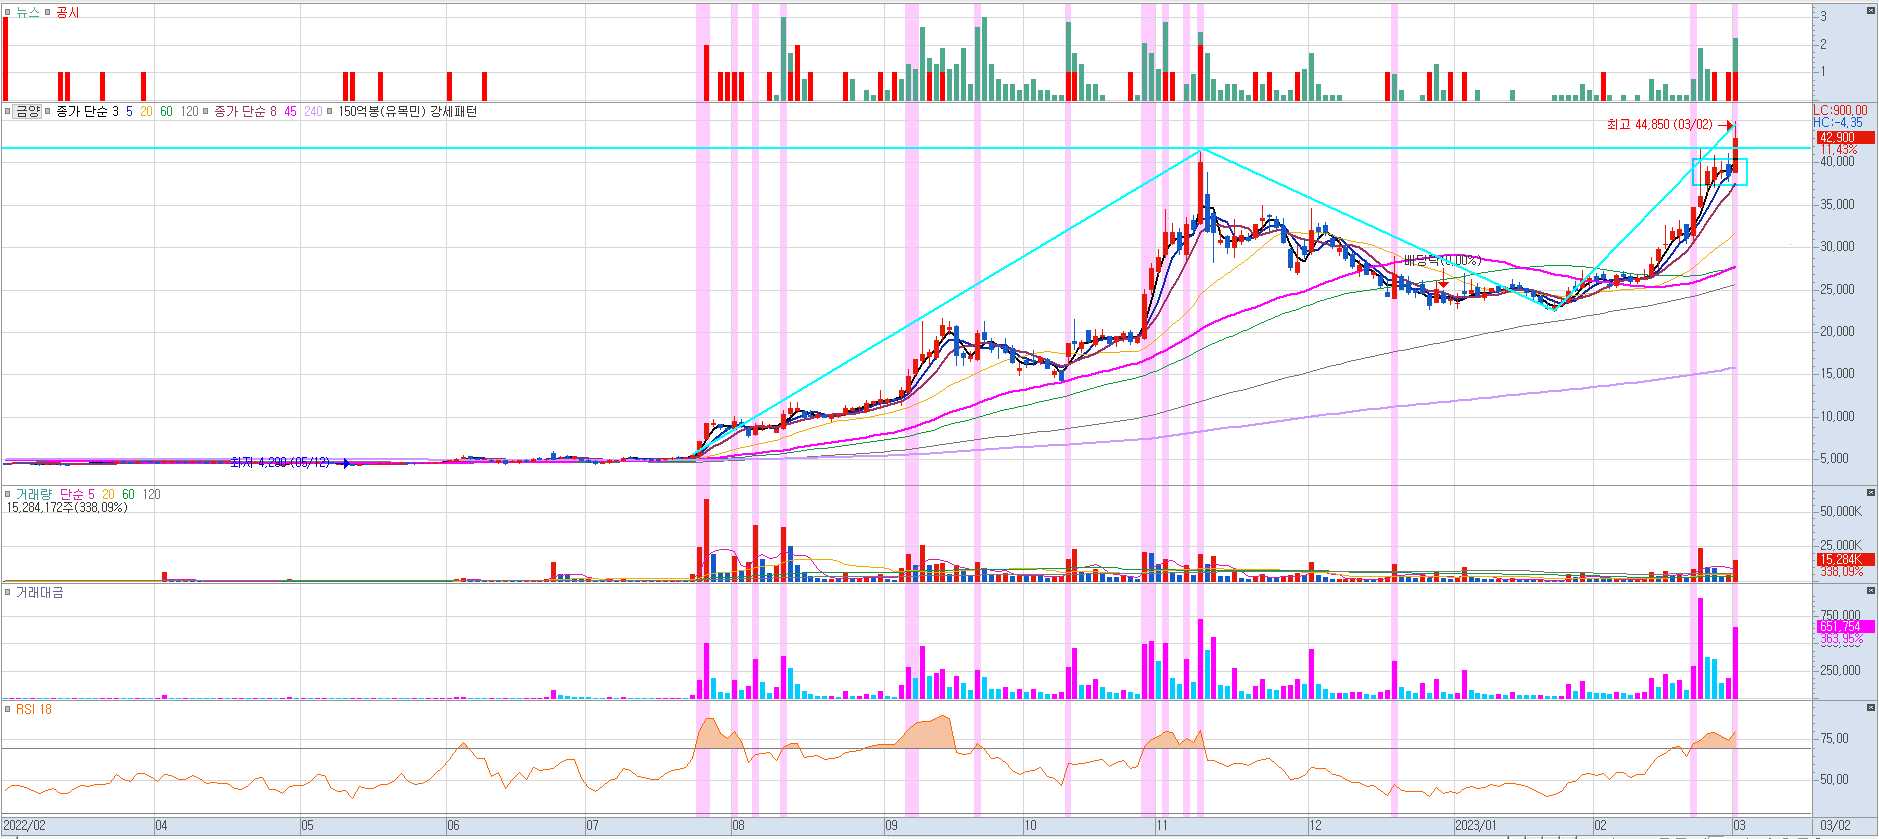Toggle the square before 거래량 indicator
1879x839 pixels.
(x=8, y=495)
